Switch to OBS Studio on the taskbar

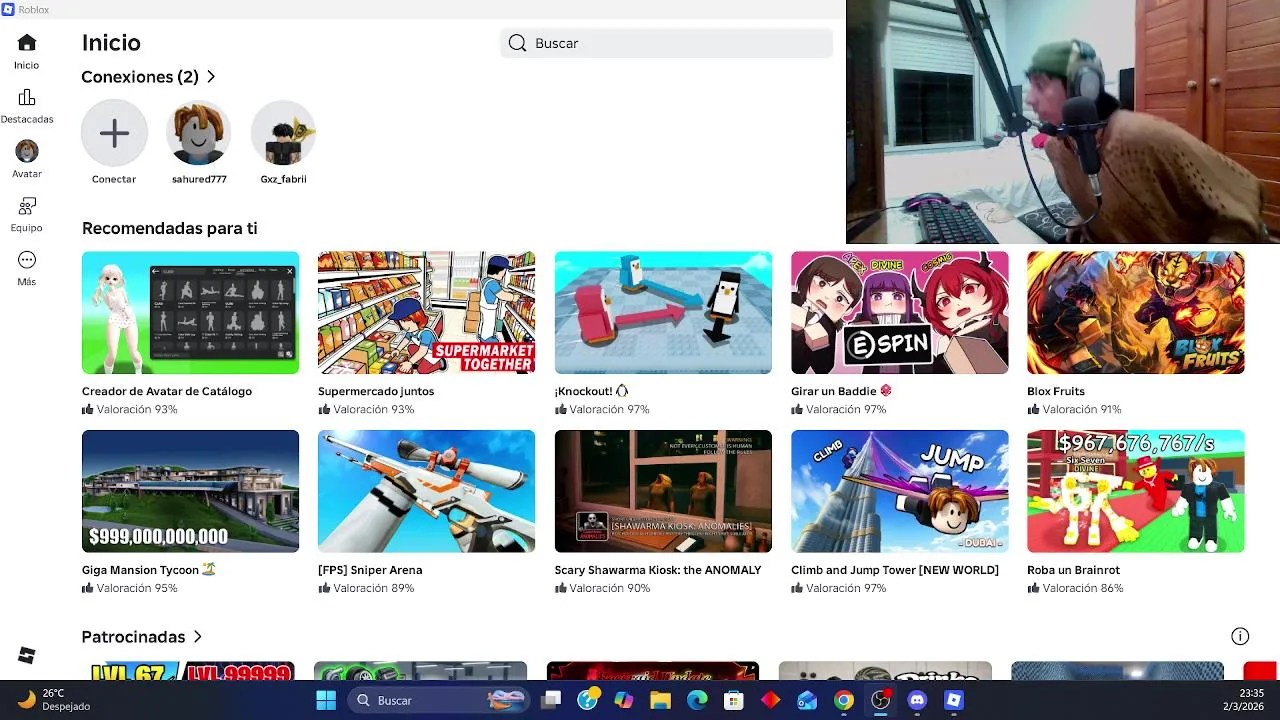(880, 700)
